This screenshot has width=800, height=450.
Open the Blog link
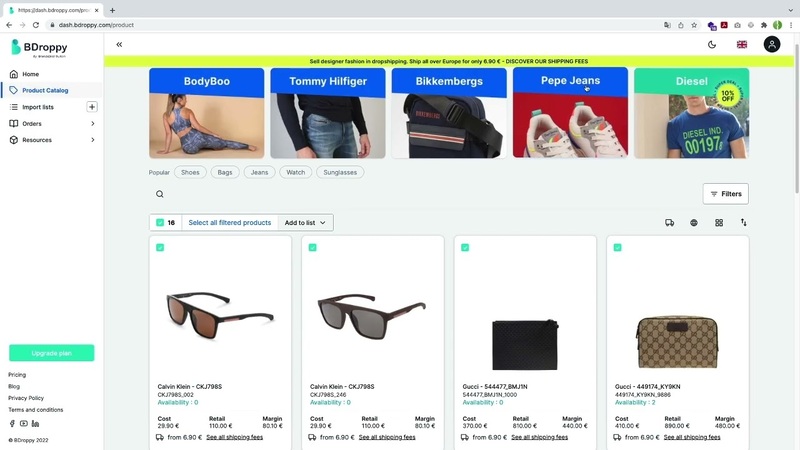click(x=14, y=386)
